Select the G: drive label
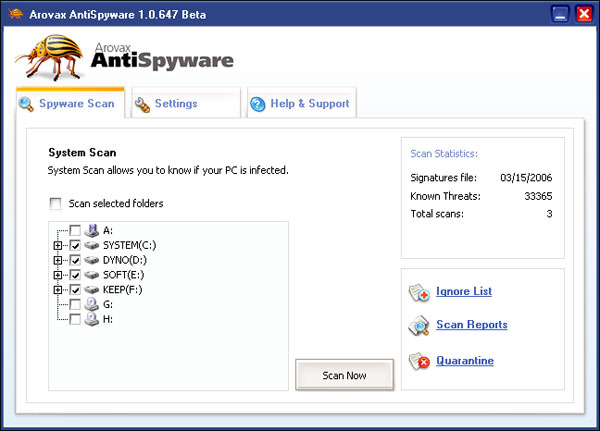 click(x=108, y=305)
